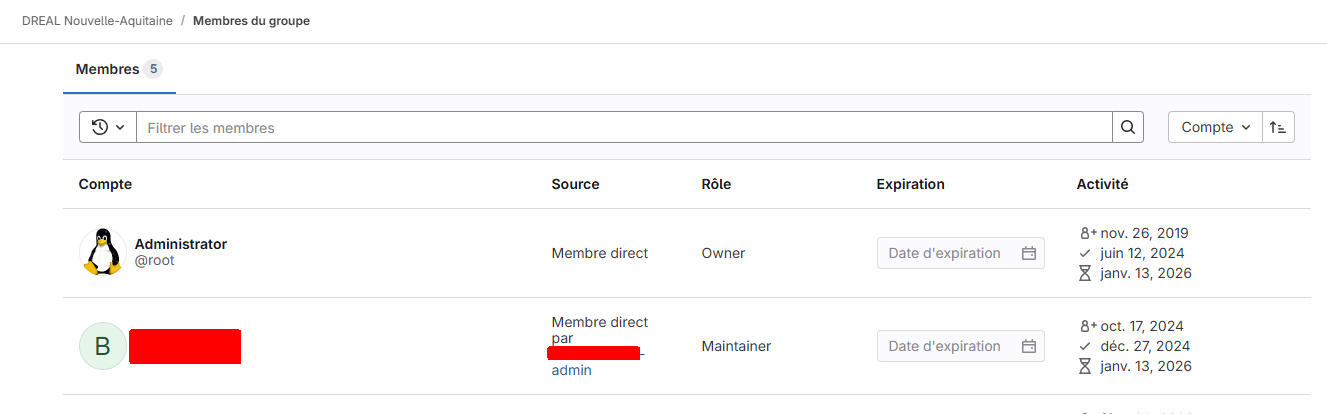This screenshot has height=414, width=1327.
Task: Click checkmark icon beside juin 12, 2024
Action: coord(1085,253)
